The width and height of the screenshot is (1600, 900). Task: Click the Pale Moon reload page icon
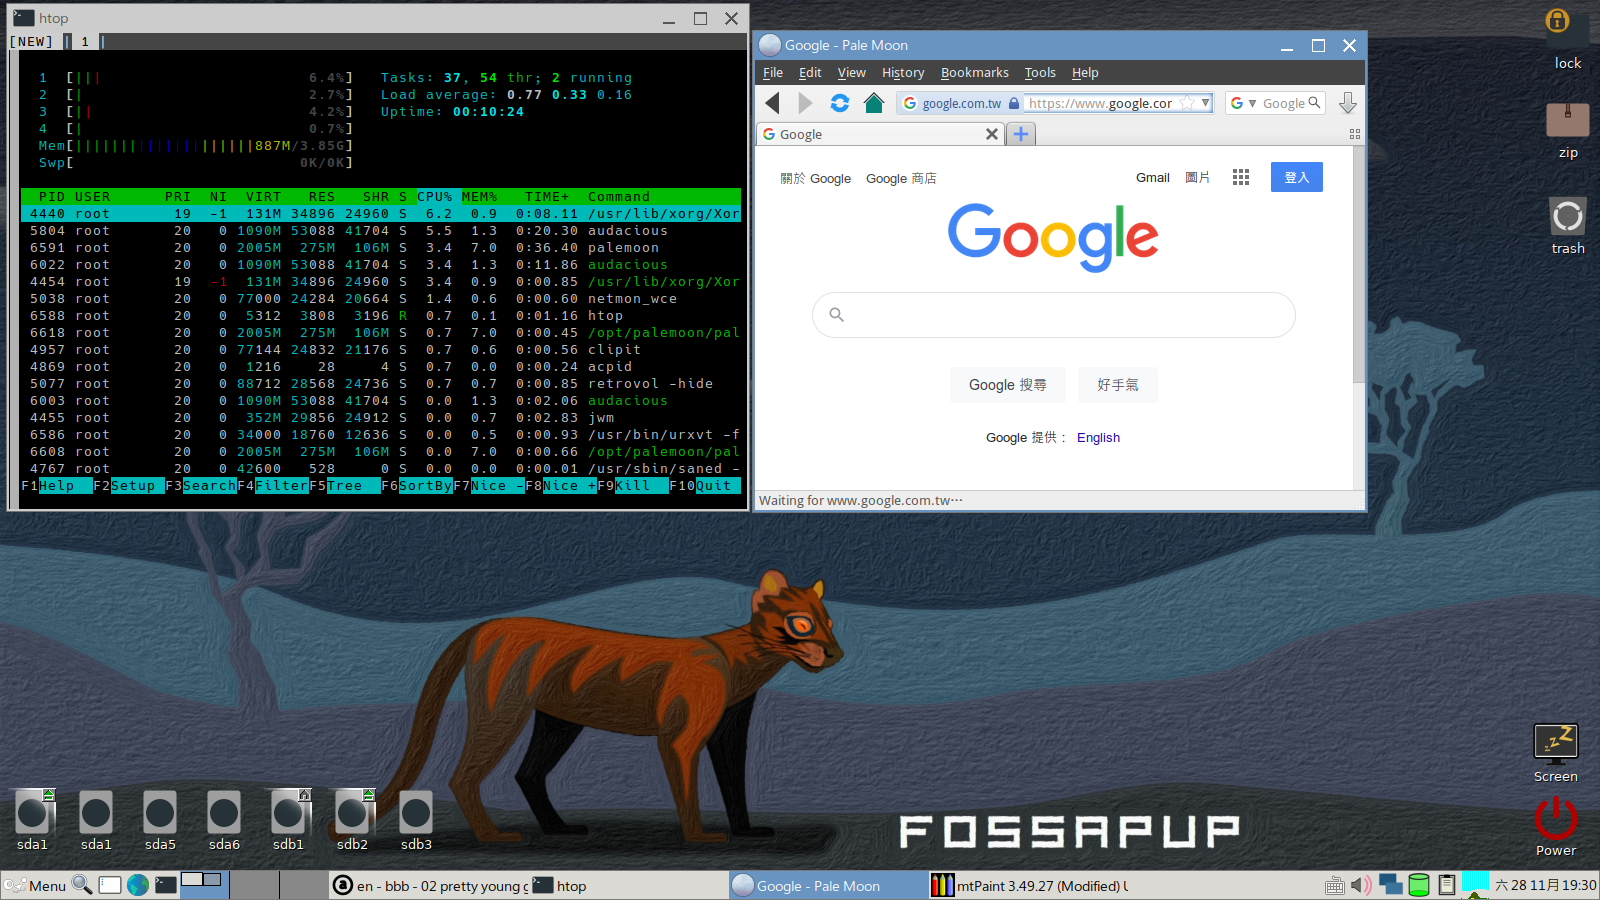point(840,103)
